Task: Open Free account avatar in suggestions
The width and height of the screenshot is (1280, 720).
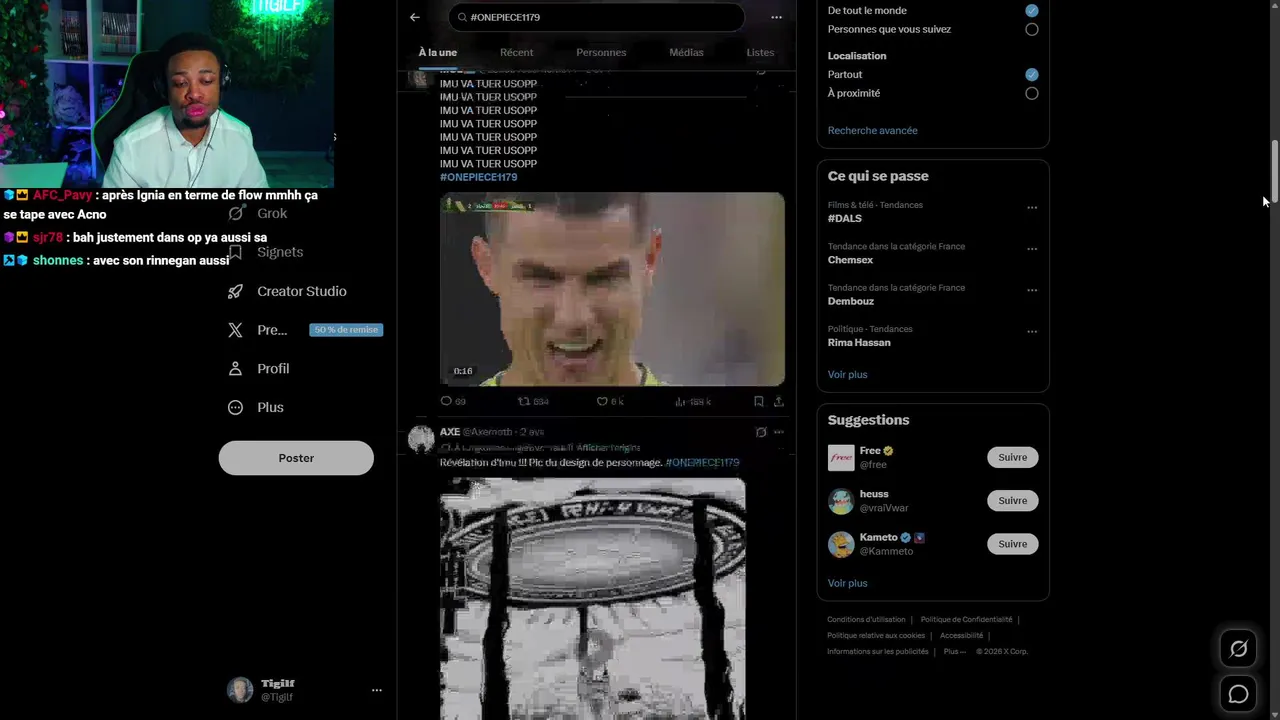Action: pos(841,457)
